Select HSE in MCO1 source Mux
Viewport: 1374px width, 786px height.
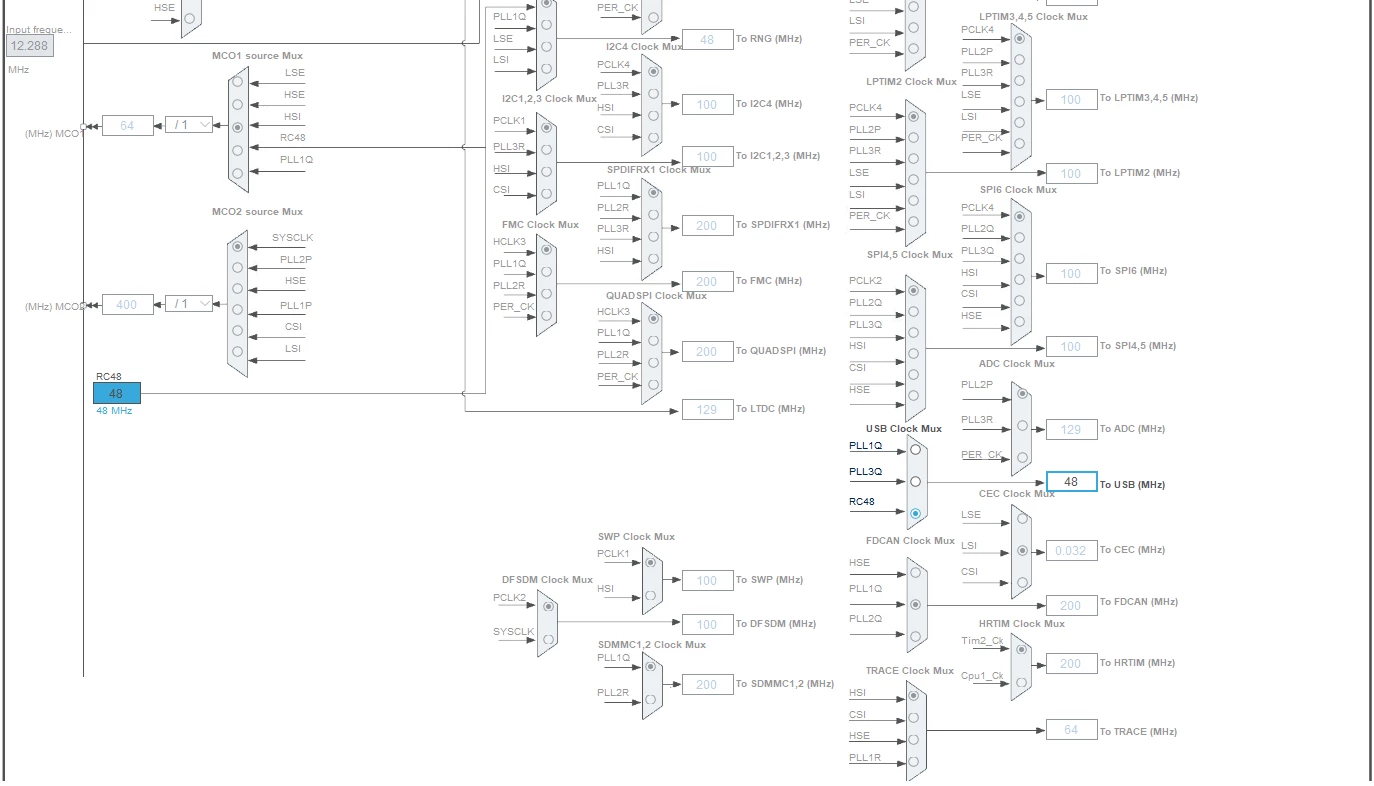(x=238, y=105)
